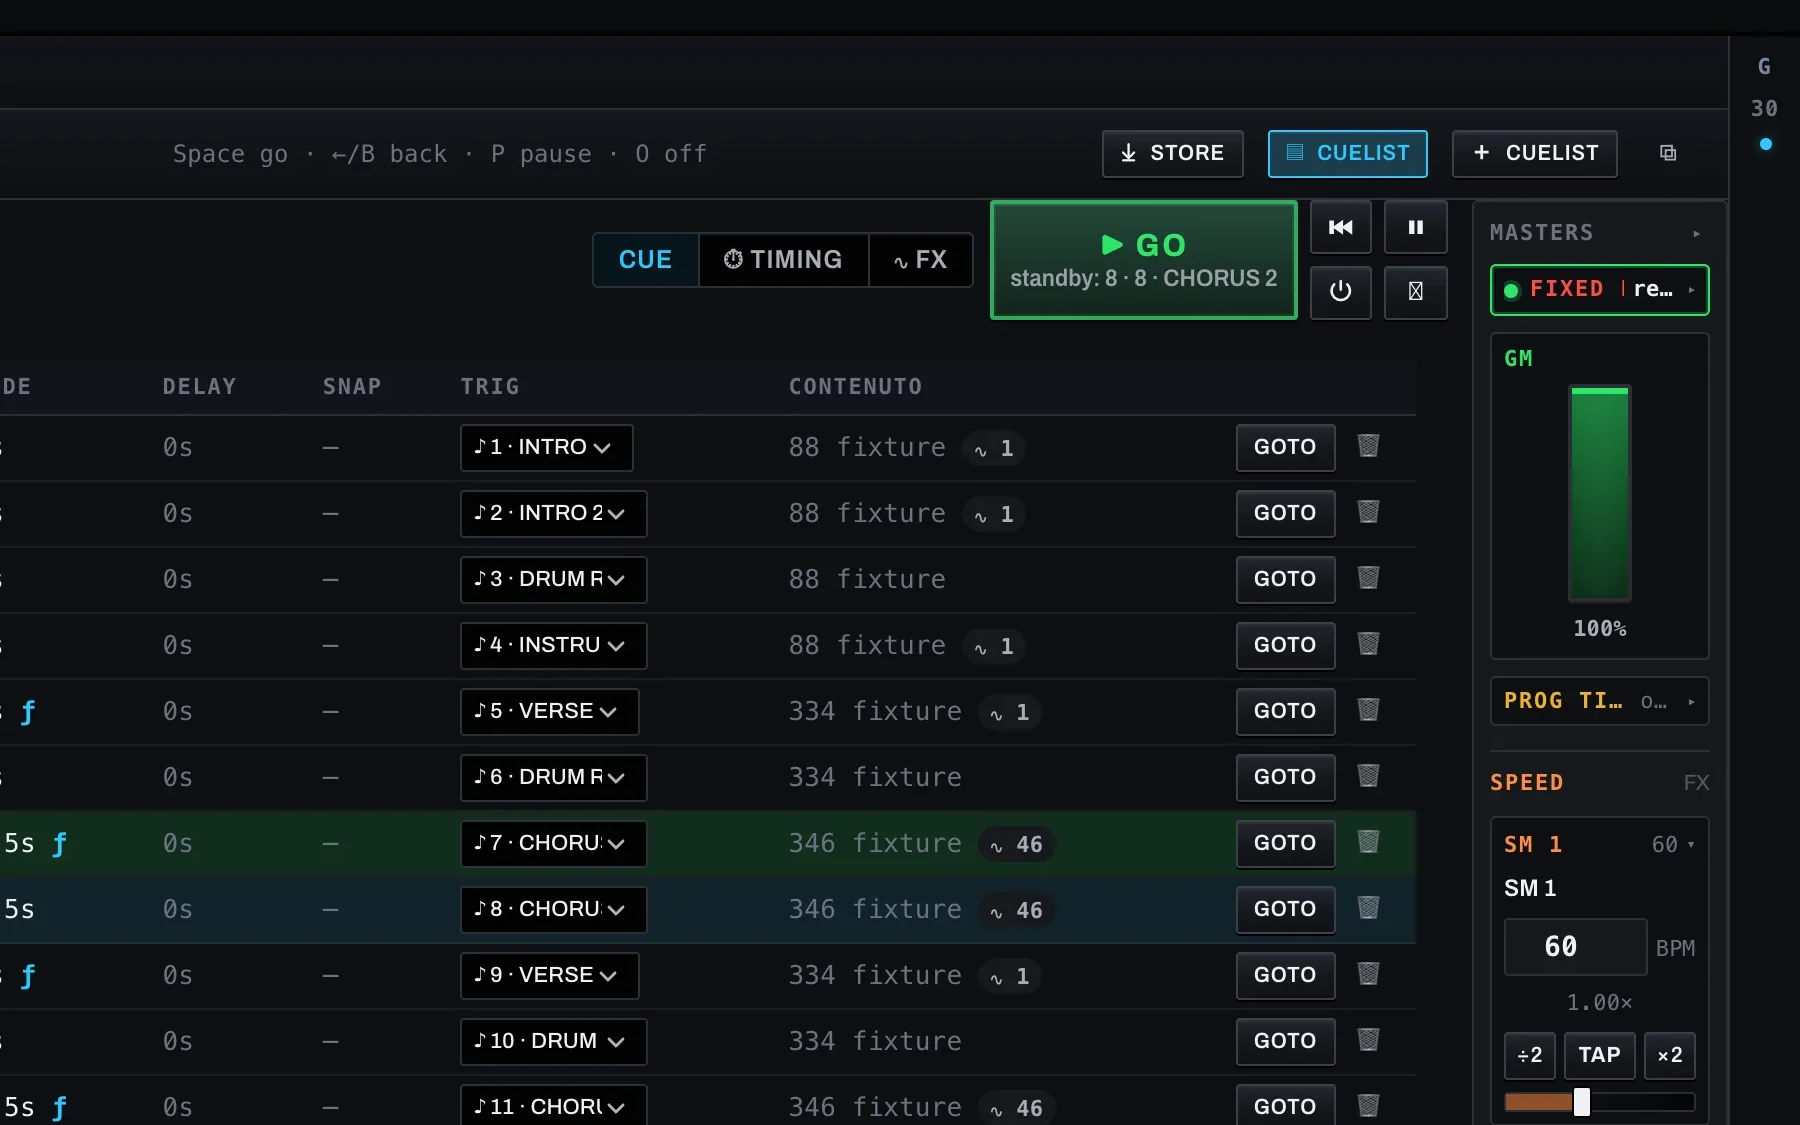Screen dimensions: 1800x1125
Task: Click the FX badge 1 in 5 VERSE row
Action: [1009, 712]
